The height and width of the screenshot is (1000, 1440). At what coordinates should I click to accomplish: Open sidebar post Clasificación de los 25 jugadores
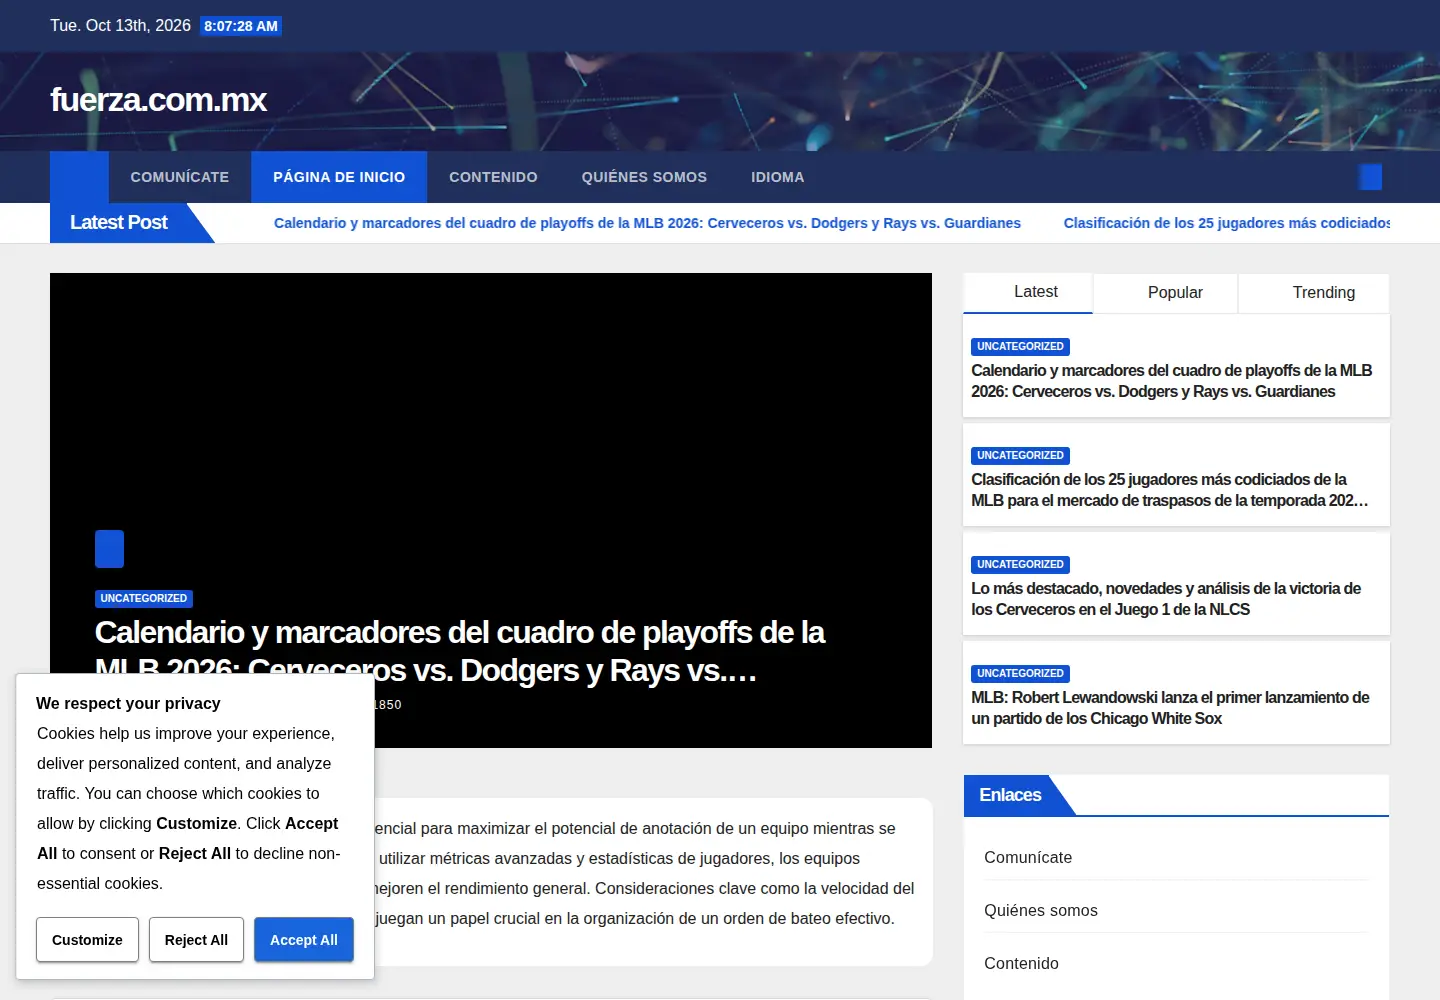tap(1169, 490)
